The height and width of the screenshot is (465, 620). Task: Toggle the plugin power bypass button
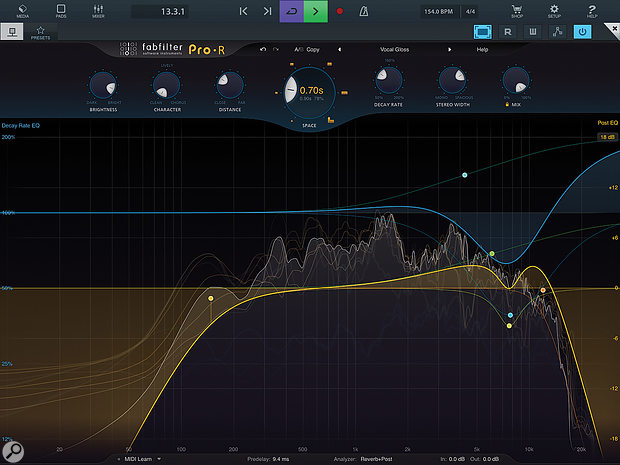(x=582, y=32)
